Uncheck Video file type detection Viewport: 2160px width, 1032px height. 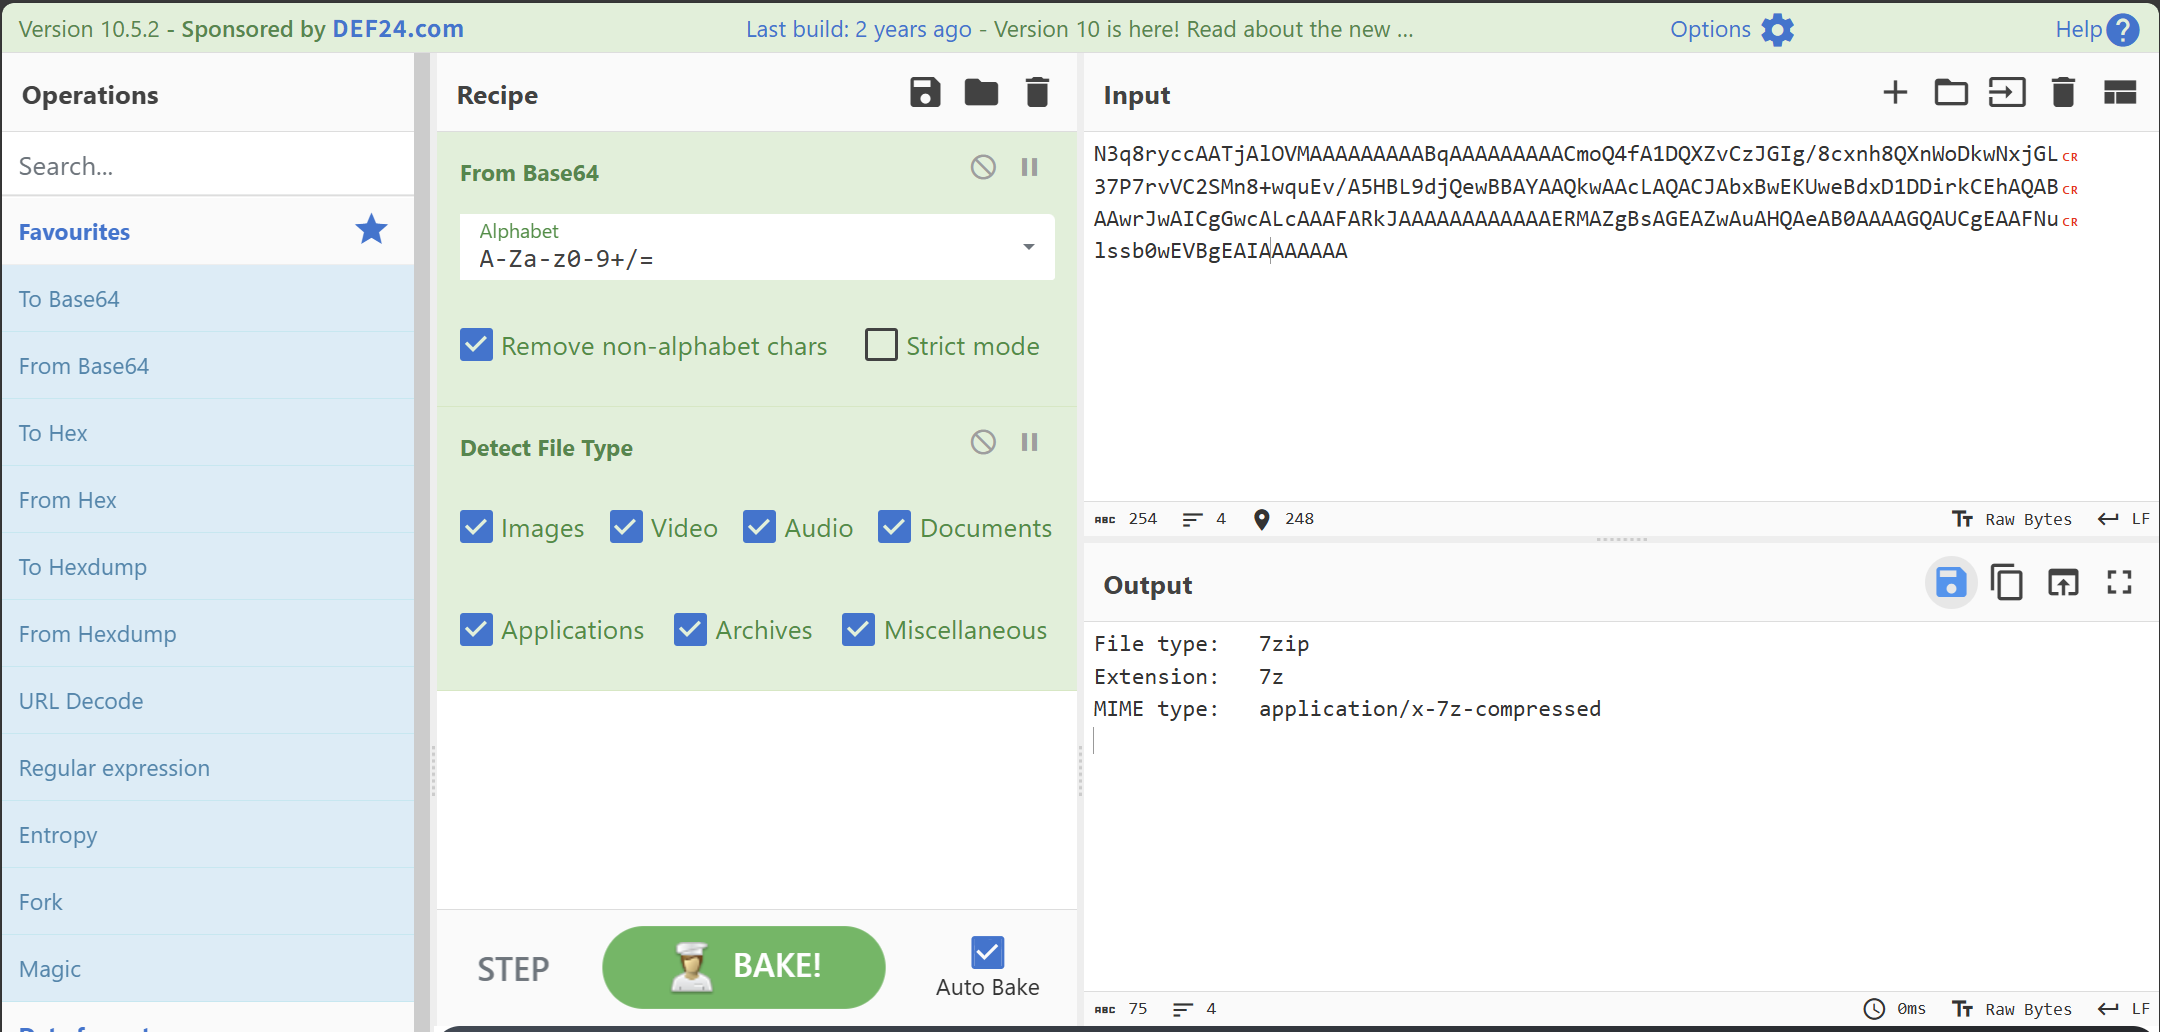point(626,527)
